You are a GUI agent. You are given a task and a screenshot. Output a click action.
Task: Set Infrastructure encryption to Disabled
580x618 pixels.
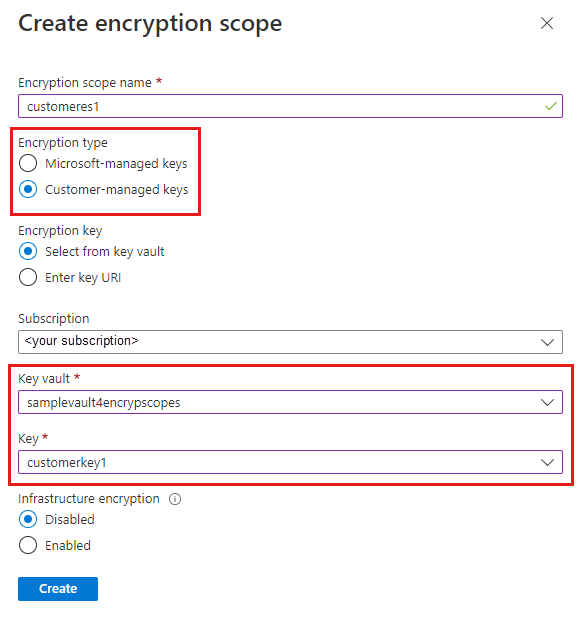tap(28, 519)
